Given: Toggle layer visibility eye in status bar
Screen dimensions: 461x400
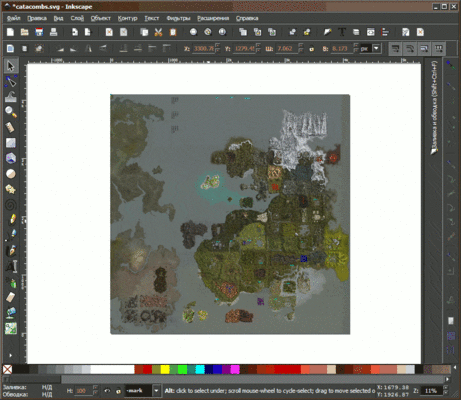Looking at the screenshot, I should point(107,391).
